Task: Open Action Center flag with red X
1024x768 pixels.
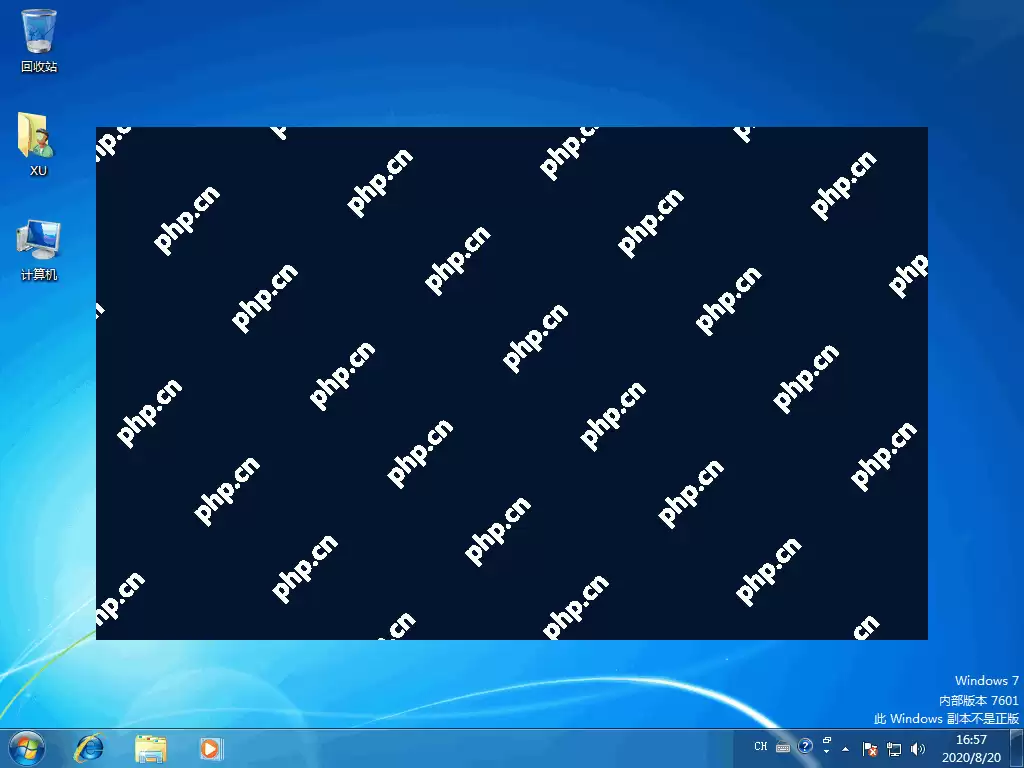Action: click(x=870, y=748)
